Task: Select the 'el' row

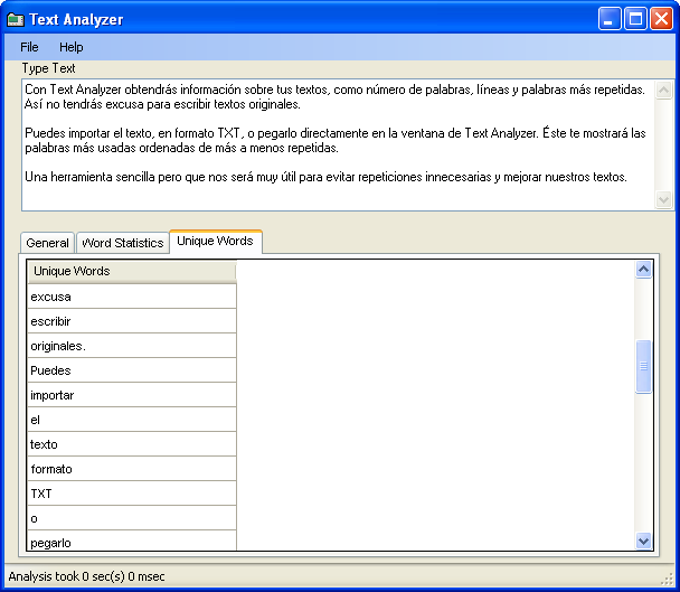Action: [132, 420]
